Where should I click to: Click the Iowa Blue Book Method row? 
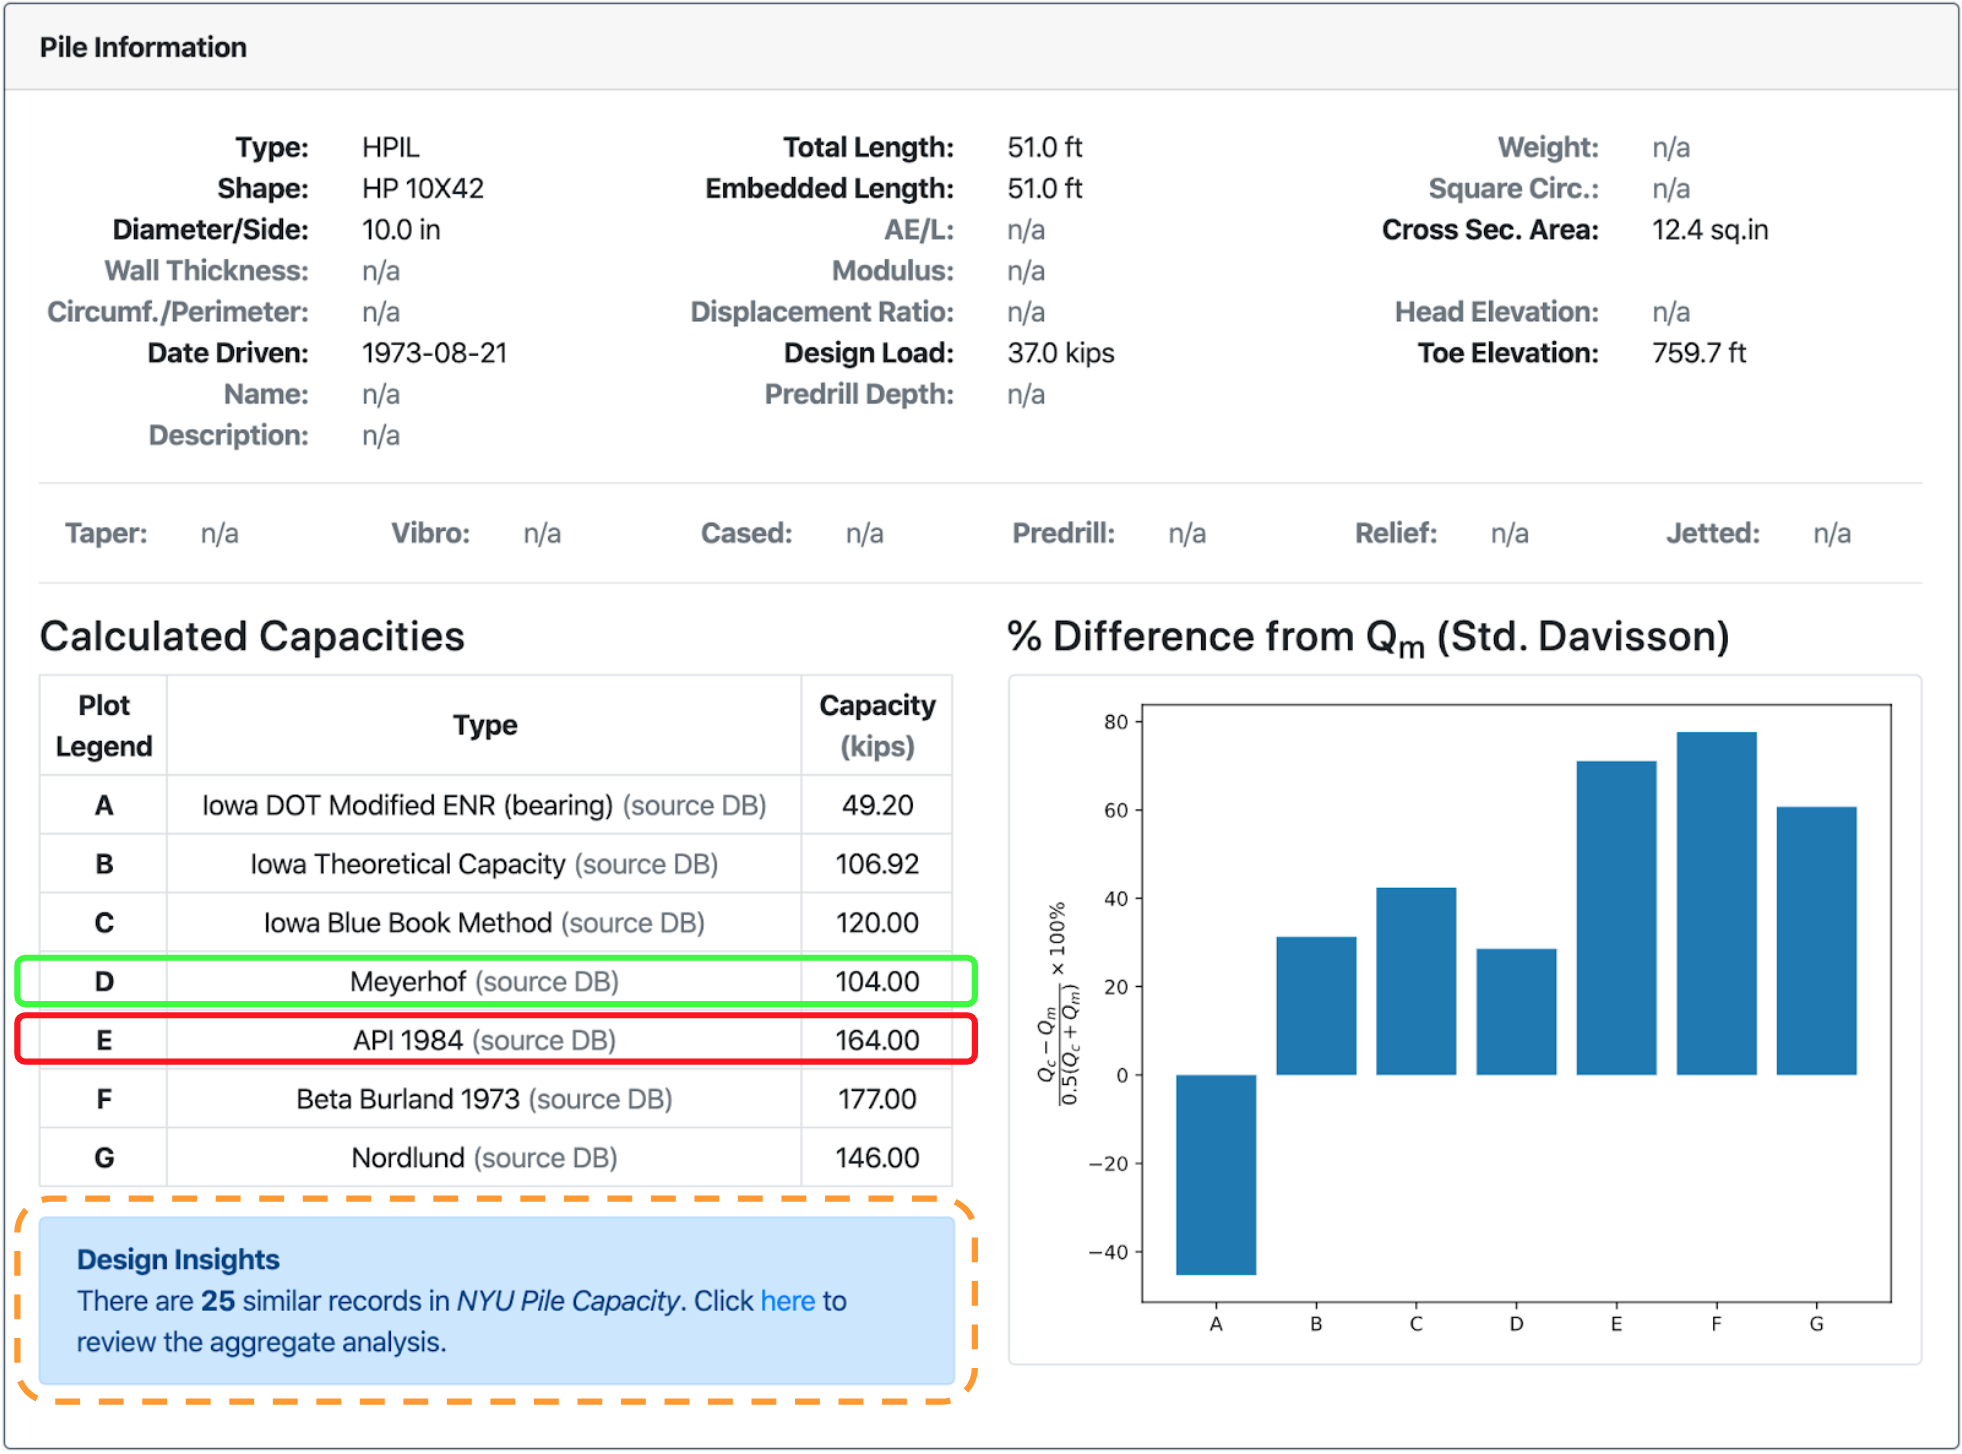tap(496, 922)
